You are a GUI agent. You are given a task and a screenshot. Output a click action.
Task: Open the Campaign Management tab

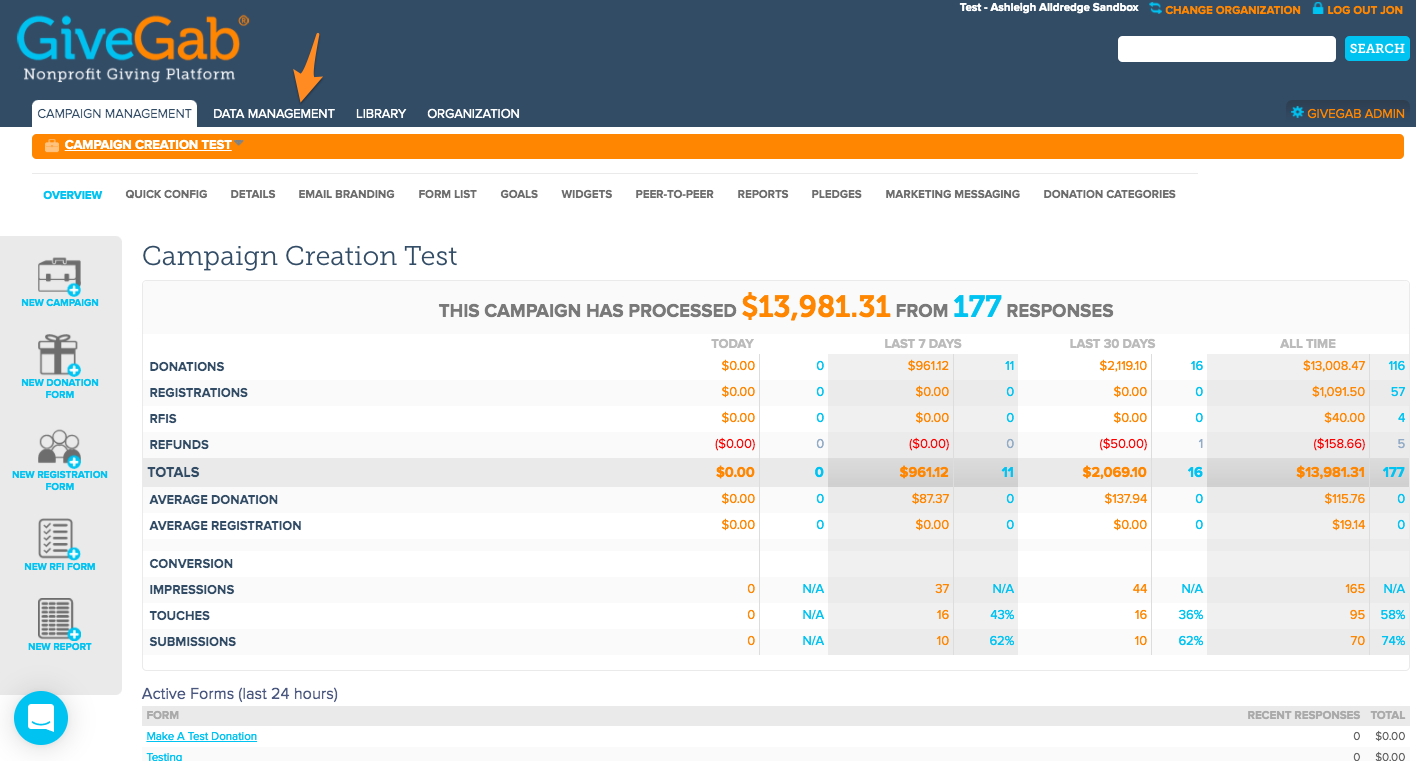(x=114, y=114)
